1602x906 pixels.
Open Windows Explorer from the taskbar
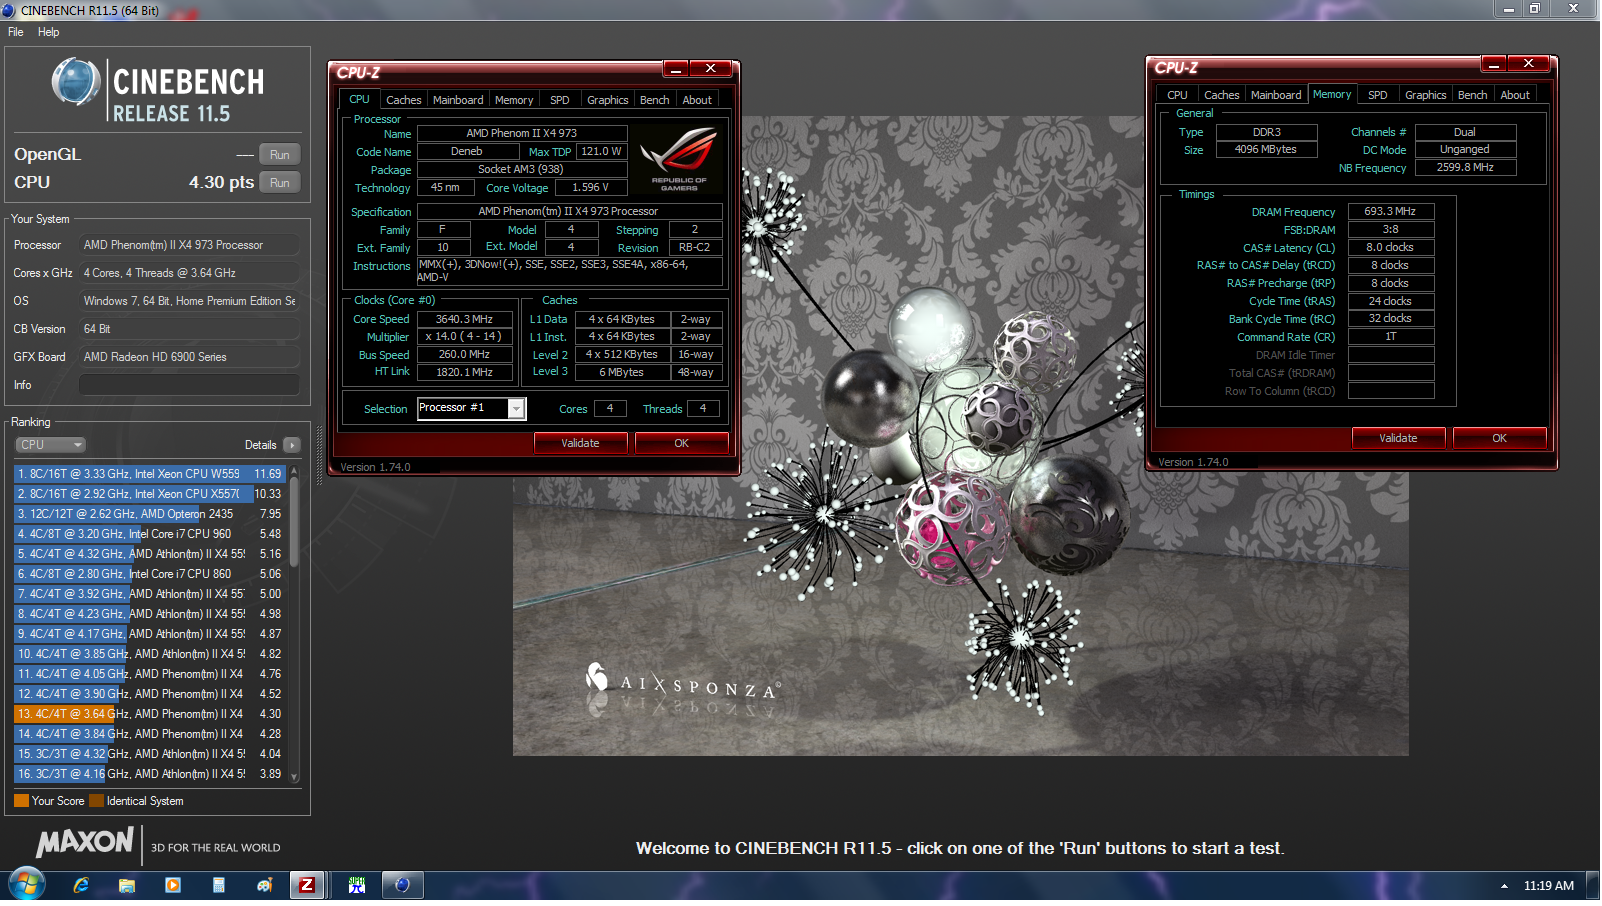point(127,885)
